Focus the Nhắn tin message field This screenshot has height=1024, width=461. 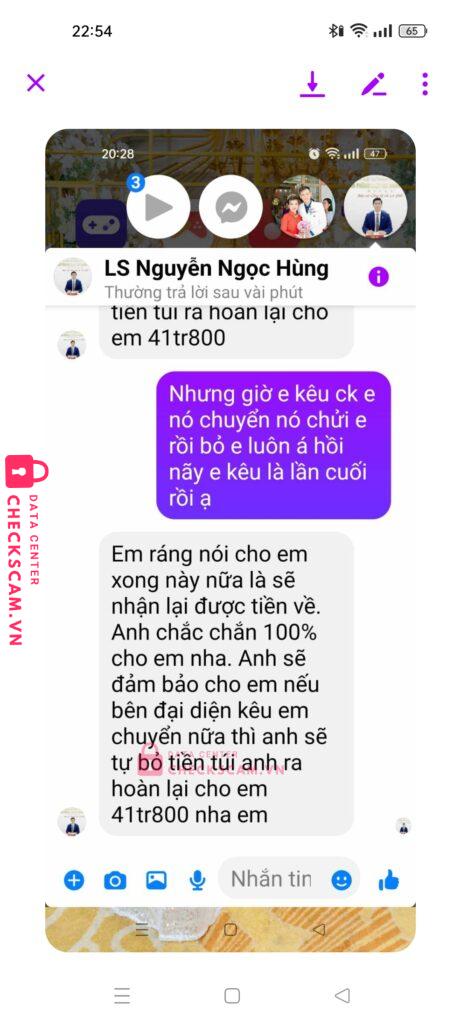272,879
